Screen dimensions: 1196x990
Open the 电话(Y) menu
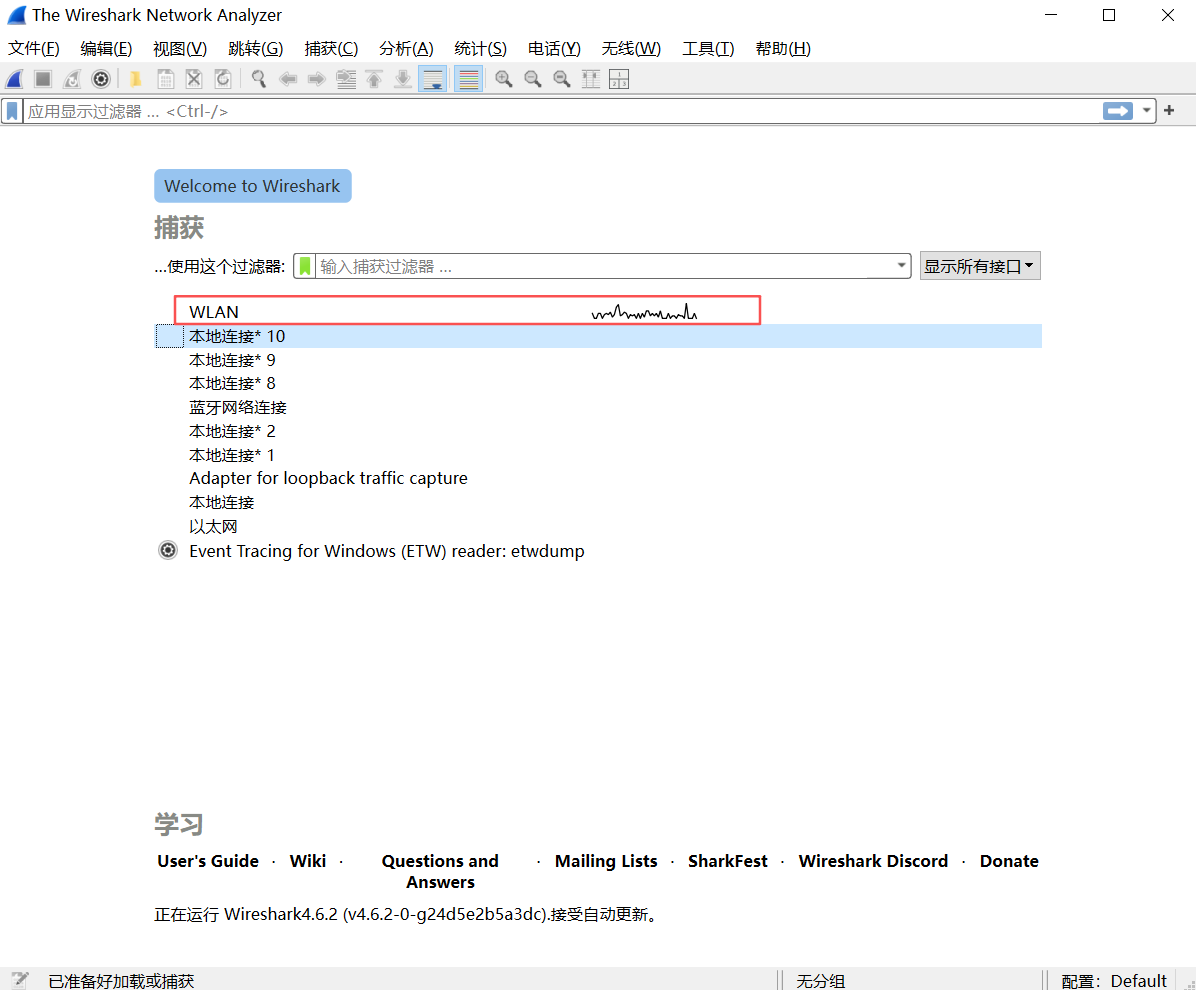click(554, 49)
